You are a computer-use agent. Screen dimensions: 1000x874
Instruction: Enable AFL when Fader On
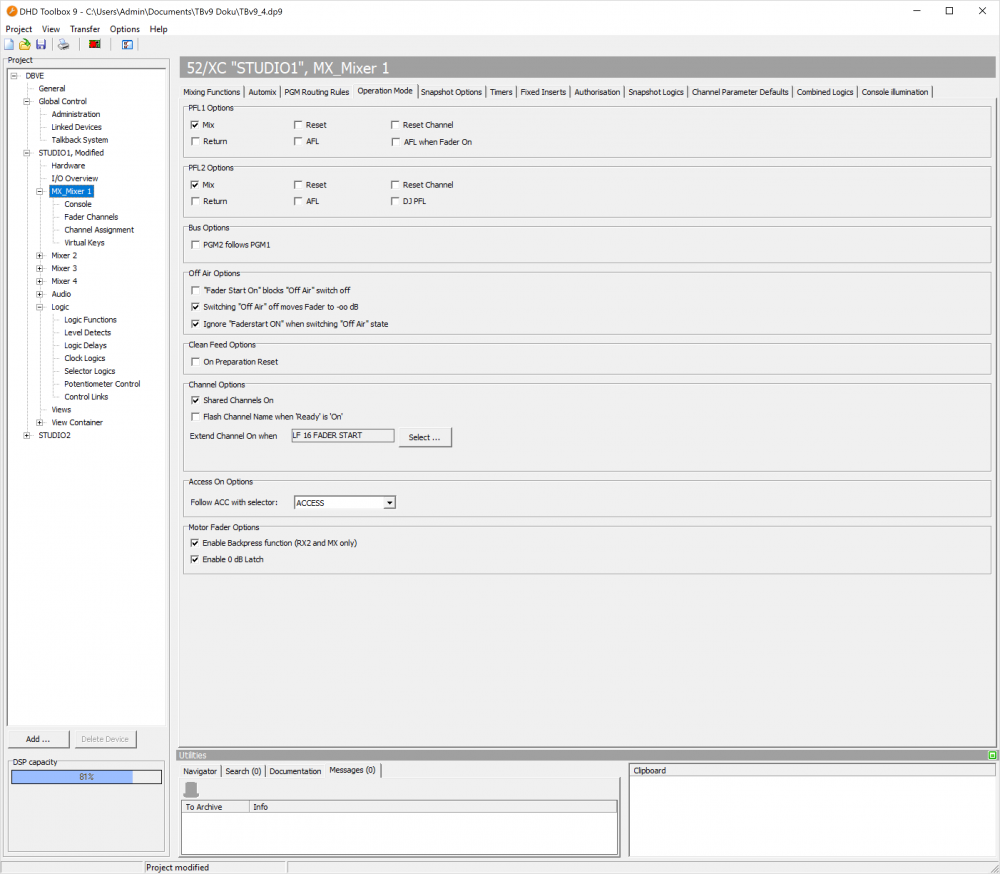395,141
